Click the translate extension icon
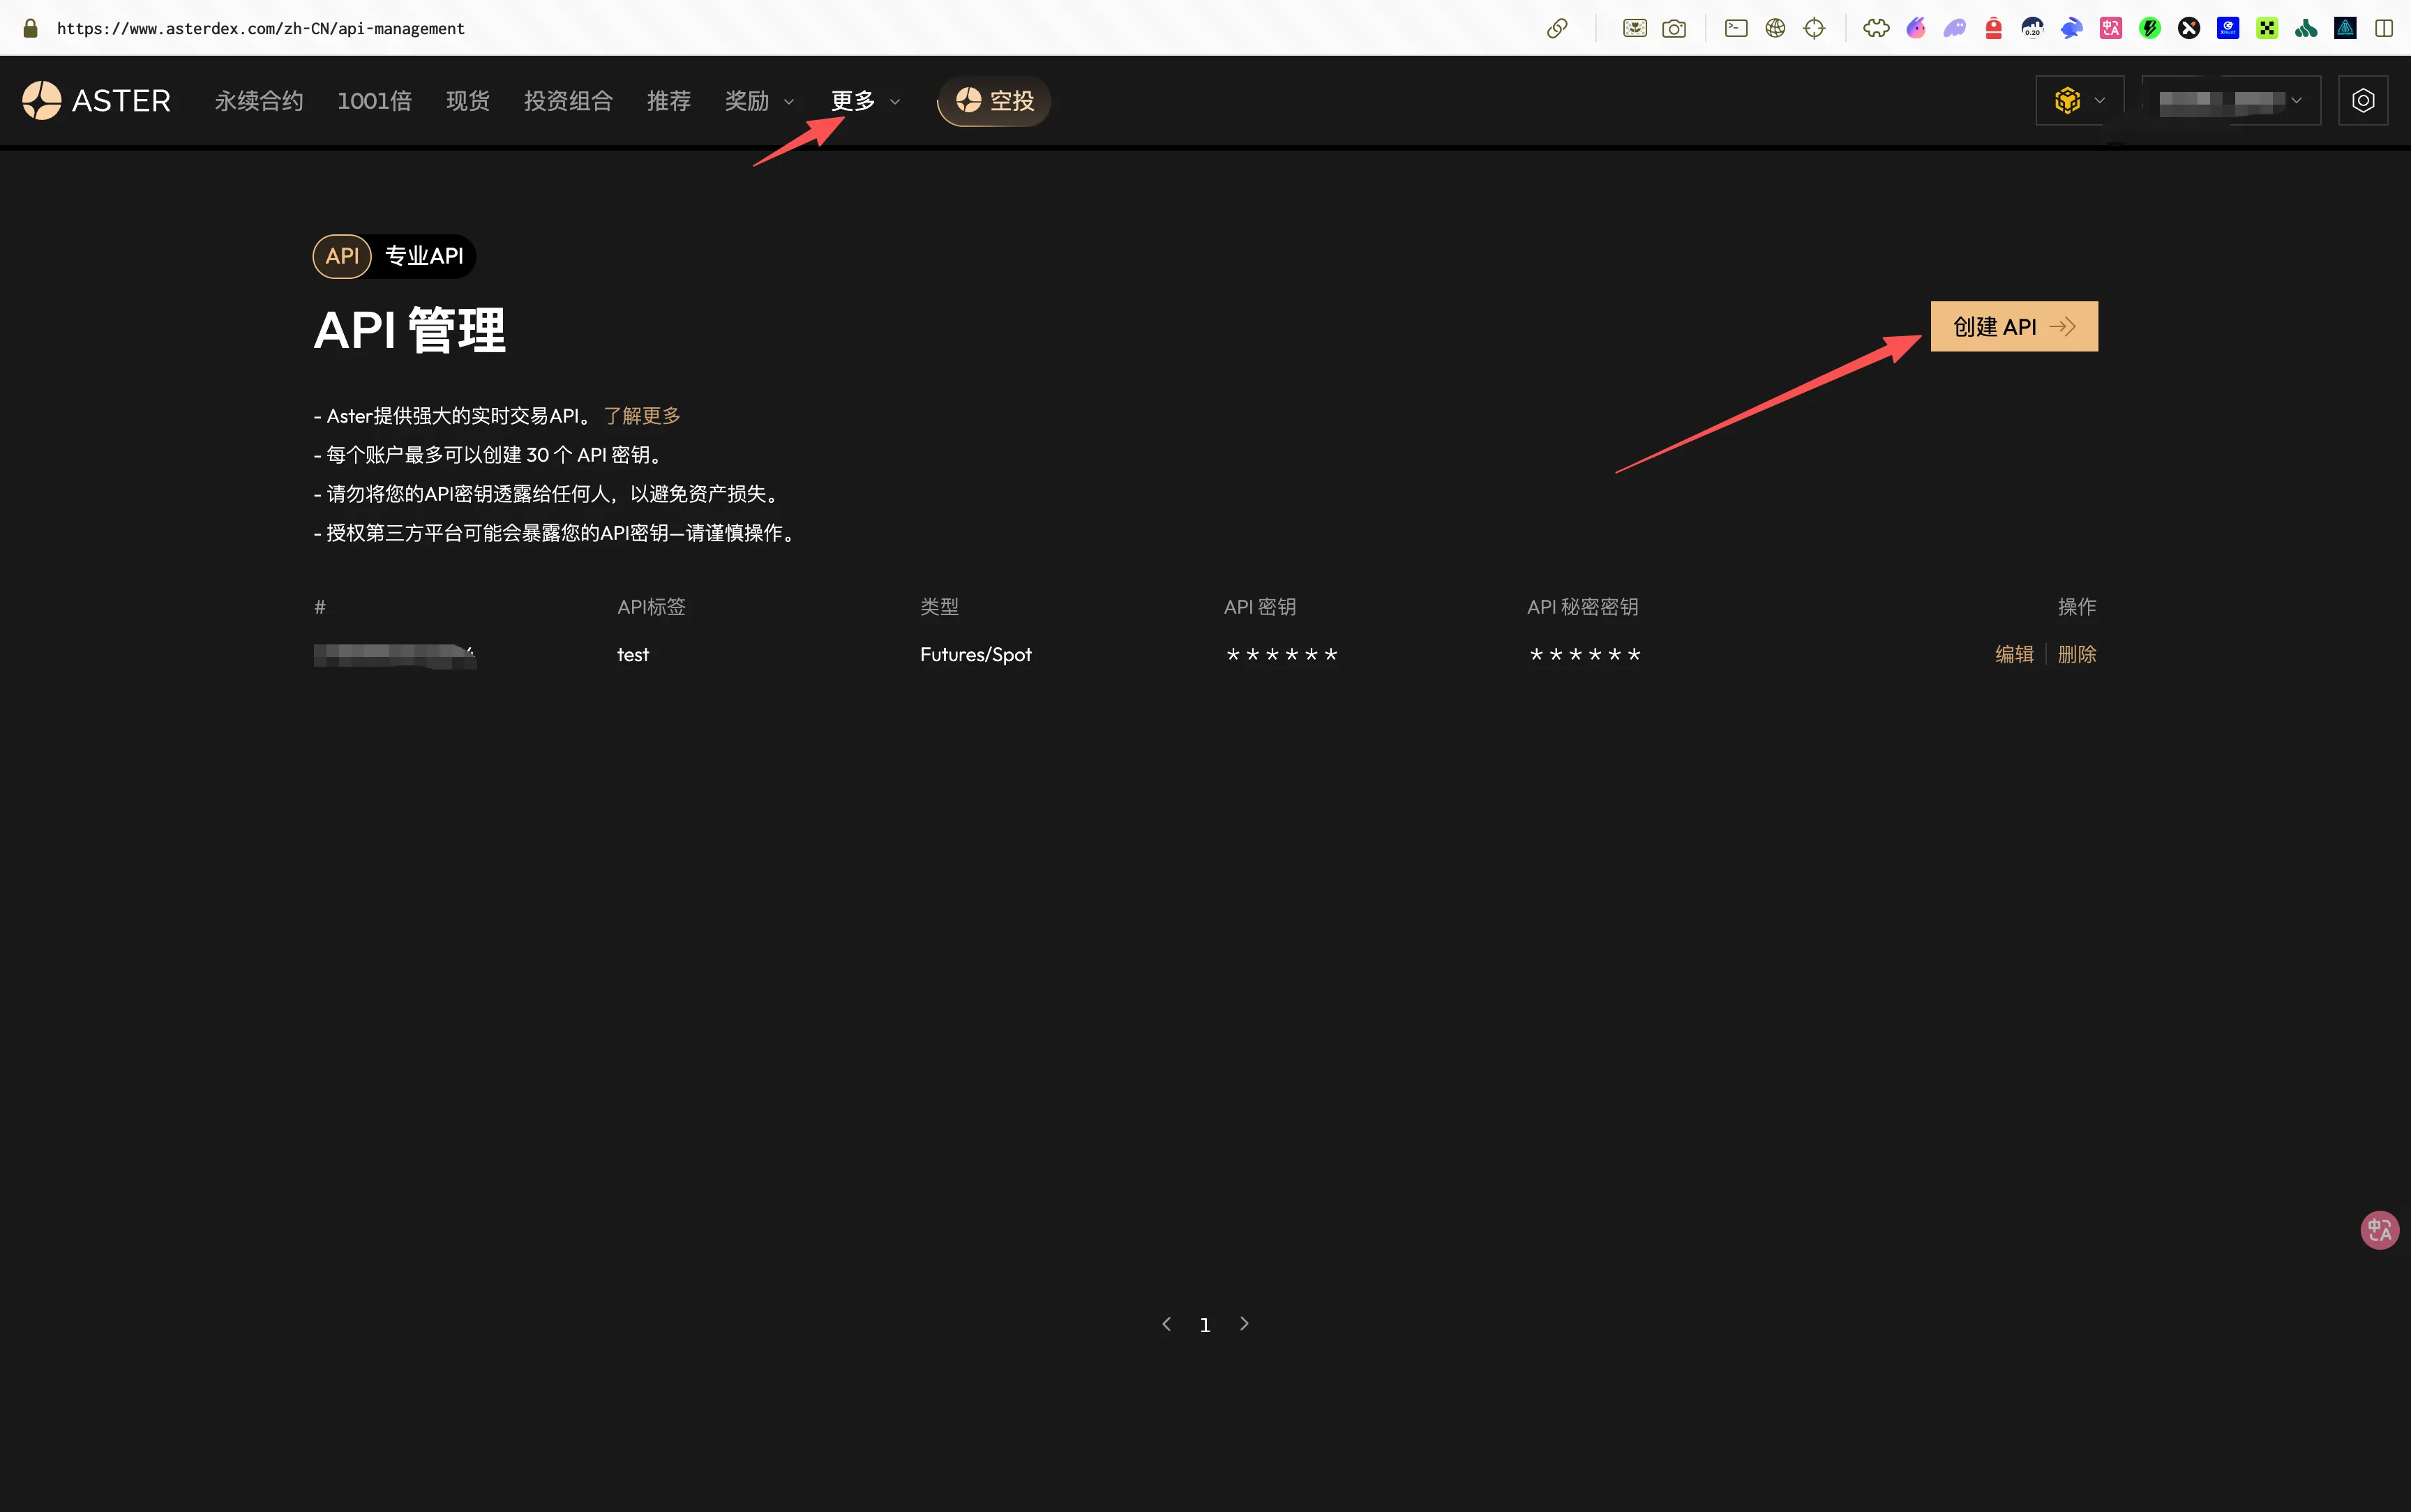 pos(2110,27)
